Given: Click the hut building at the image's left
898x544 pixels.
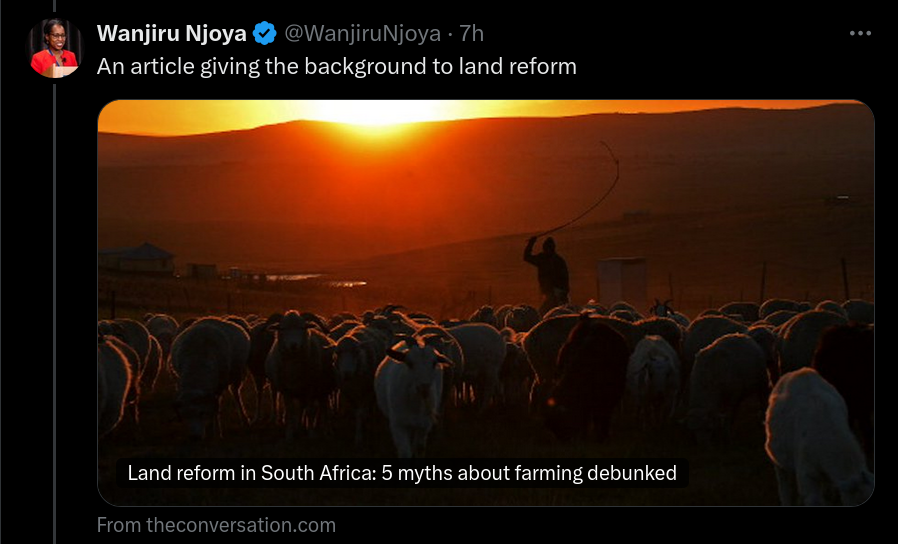Looking at the screenshot, I should (x=137, y=258).
